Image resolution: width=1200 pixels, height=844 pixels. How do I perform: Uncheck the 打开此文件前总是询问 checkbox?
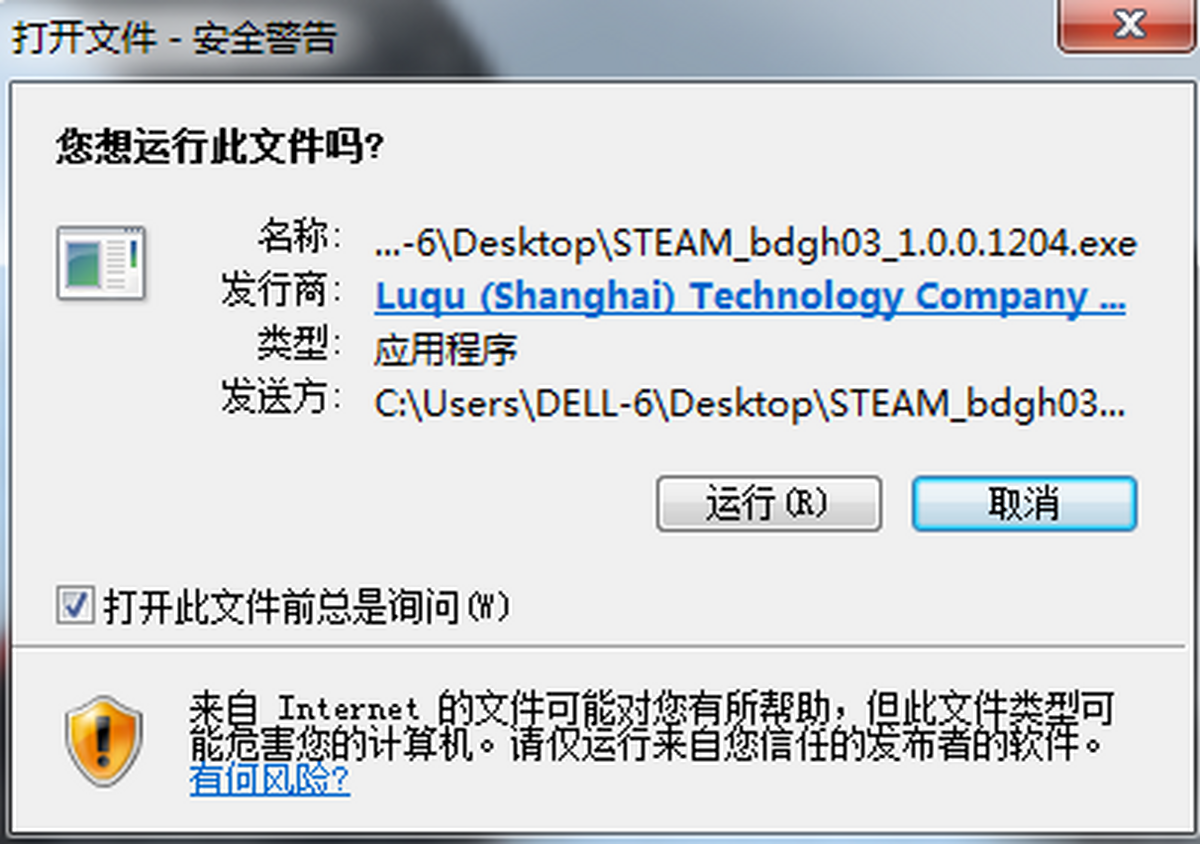[75, 605]
